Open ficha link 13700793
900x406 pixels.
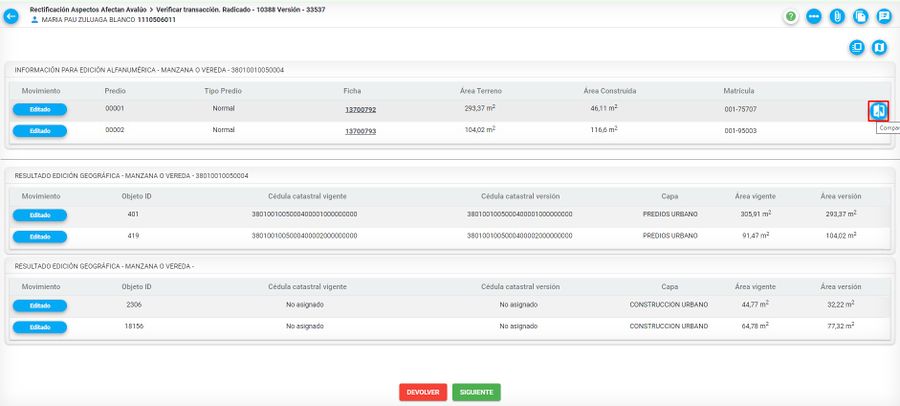tap(360, 131)
